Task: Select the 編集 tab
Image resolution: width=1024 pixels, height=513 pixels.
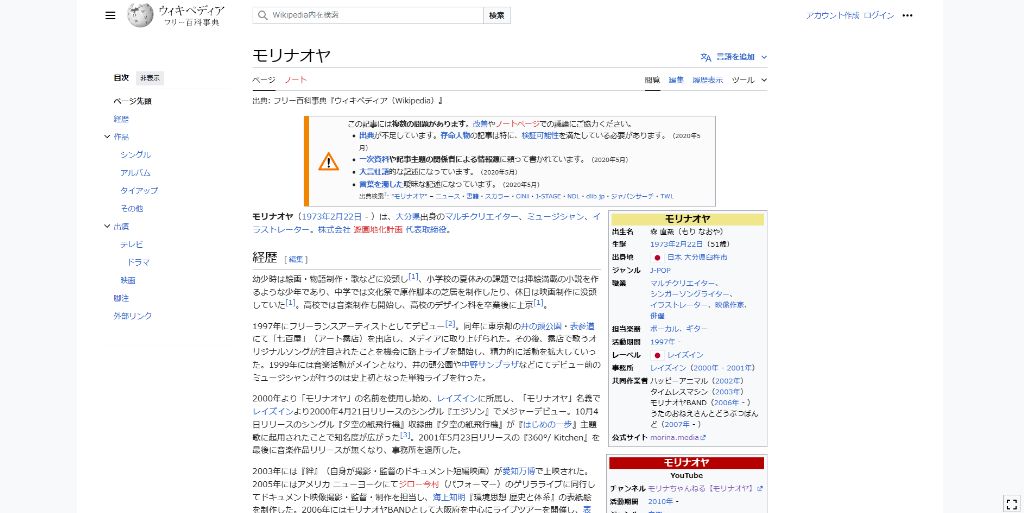Action: click(x=676, y=80)
